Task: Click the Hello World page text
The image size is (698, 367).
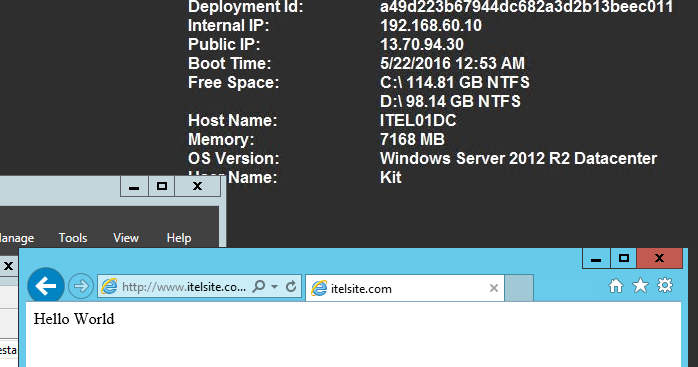Action: tap(74, 319)
